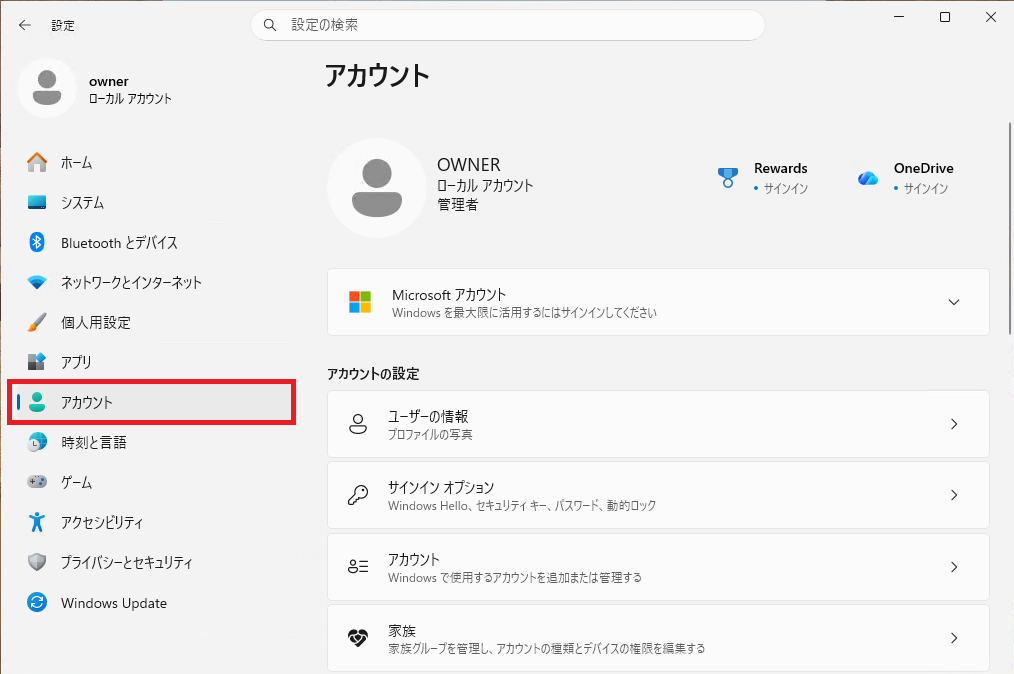Click the ユーザーの情報 person icon

click(358, 424)
